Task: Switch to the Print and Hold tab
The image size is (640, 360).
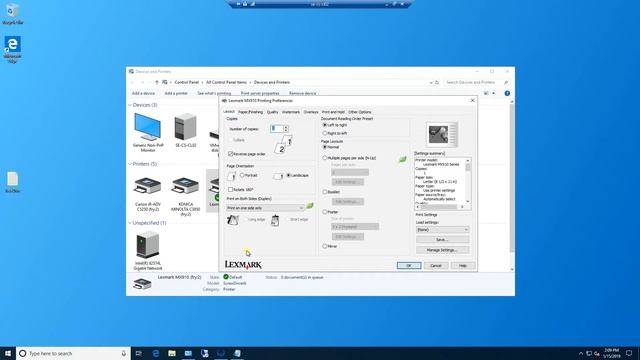Action: click(333, 112)
